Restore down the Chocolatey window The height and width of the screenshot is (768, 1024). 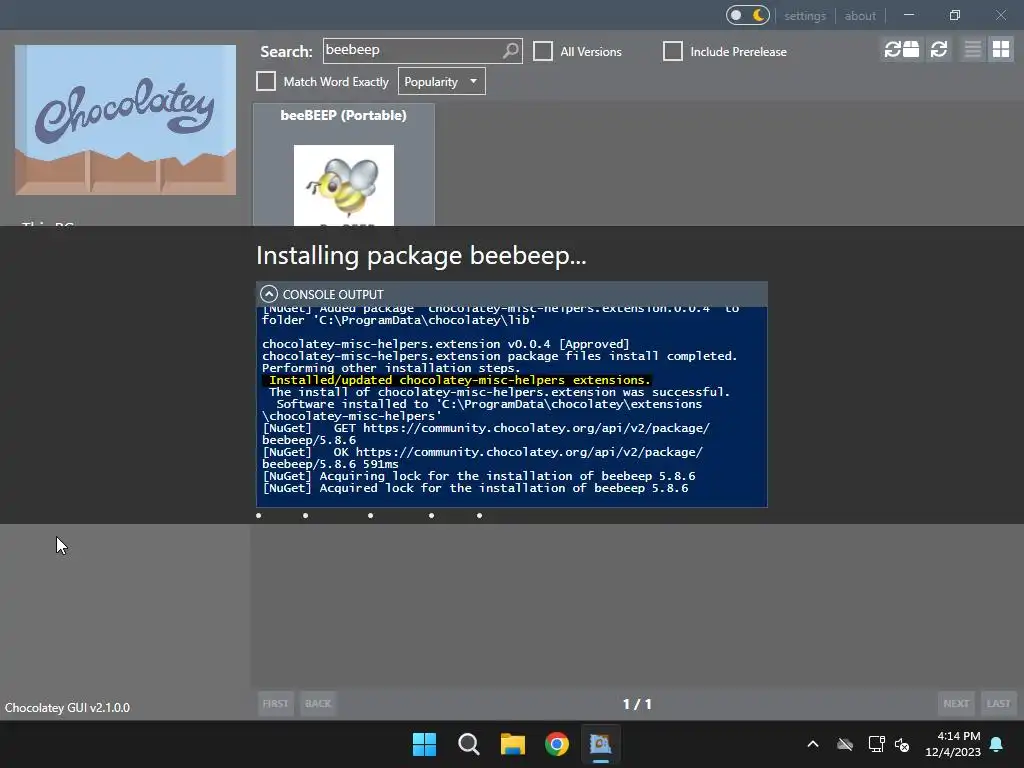(x=955, y=15)
